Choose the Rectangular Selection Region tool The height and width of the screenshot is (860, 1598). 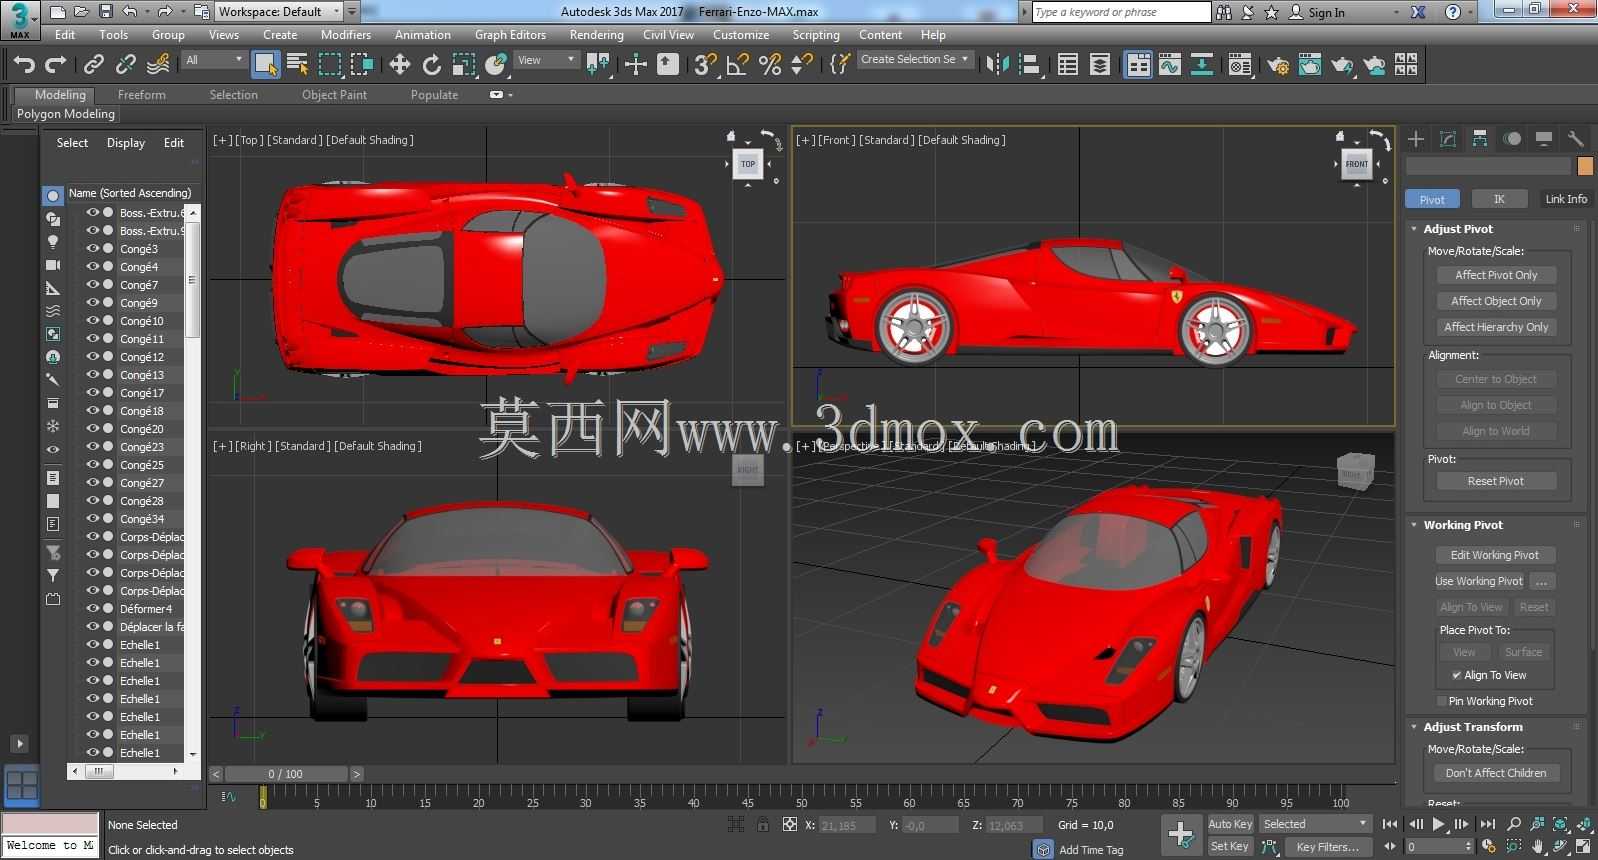point(329,65)
